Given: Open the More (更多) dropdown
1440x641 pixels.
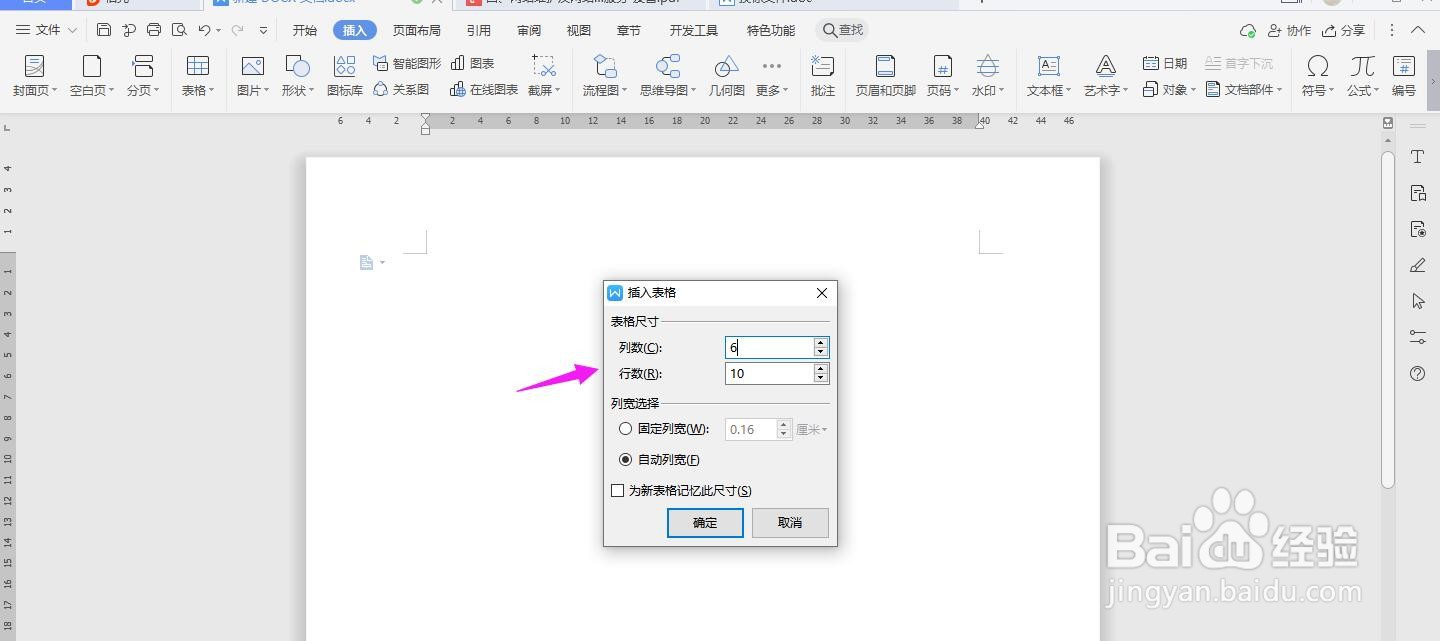Looking at the screenshot, I should tap(771, 75).
